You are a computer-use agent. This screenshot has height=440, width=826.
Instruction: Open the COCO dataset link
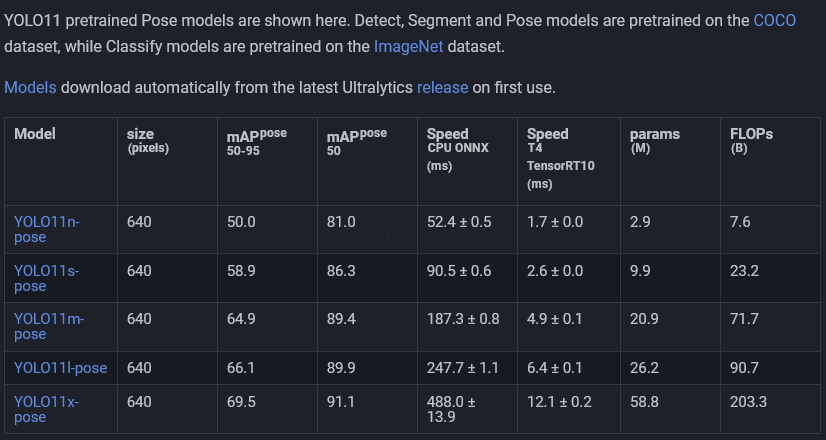point(774,21)
